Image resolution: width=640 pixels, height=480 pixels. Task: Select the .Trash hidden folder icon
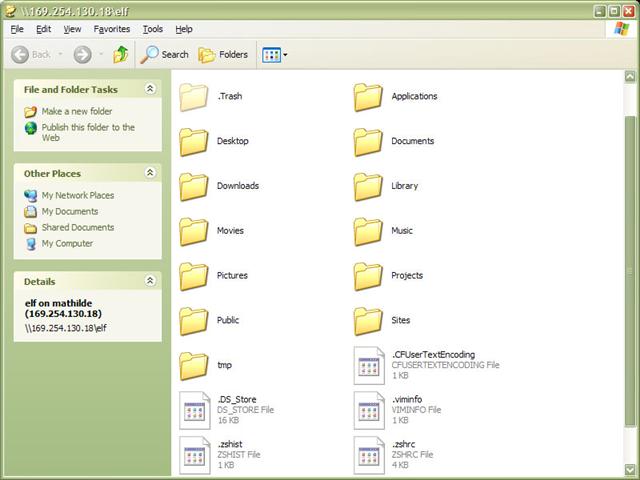pos(194,97)
